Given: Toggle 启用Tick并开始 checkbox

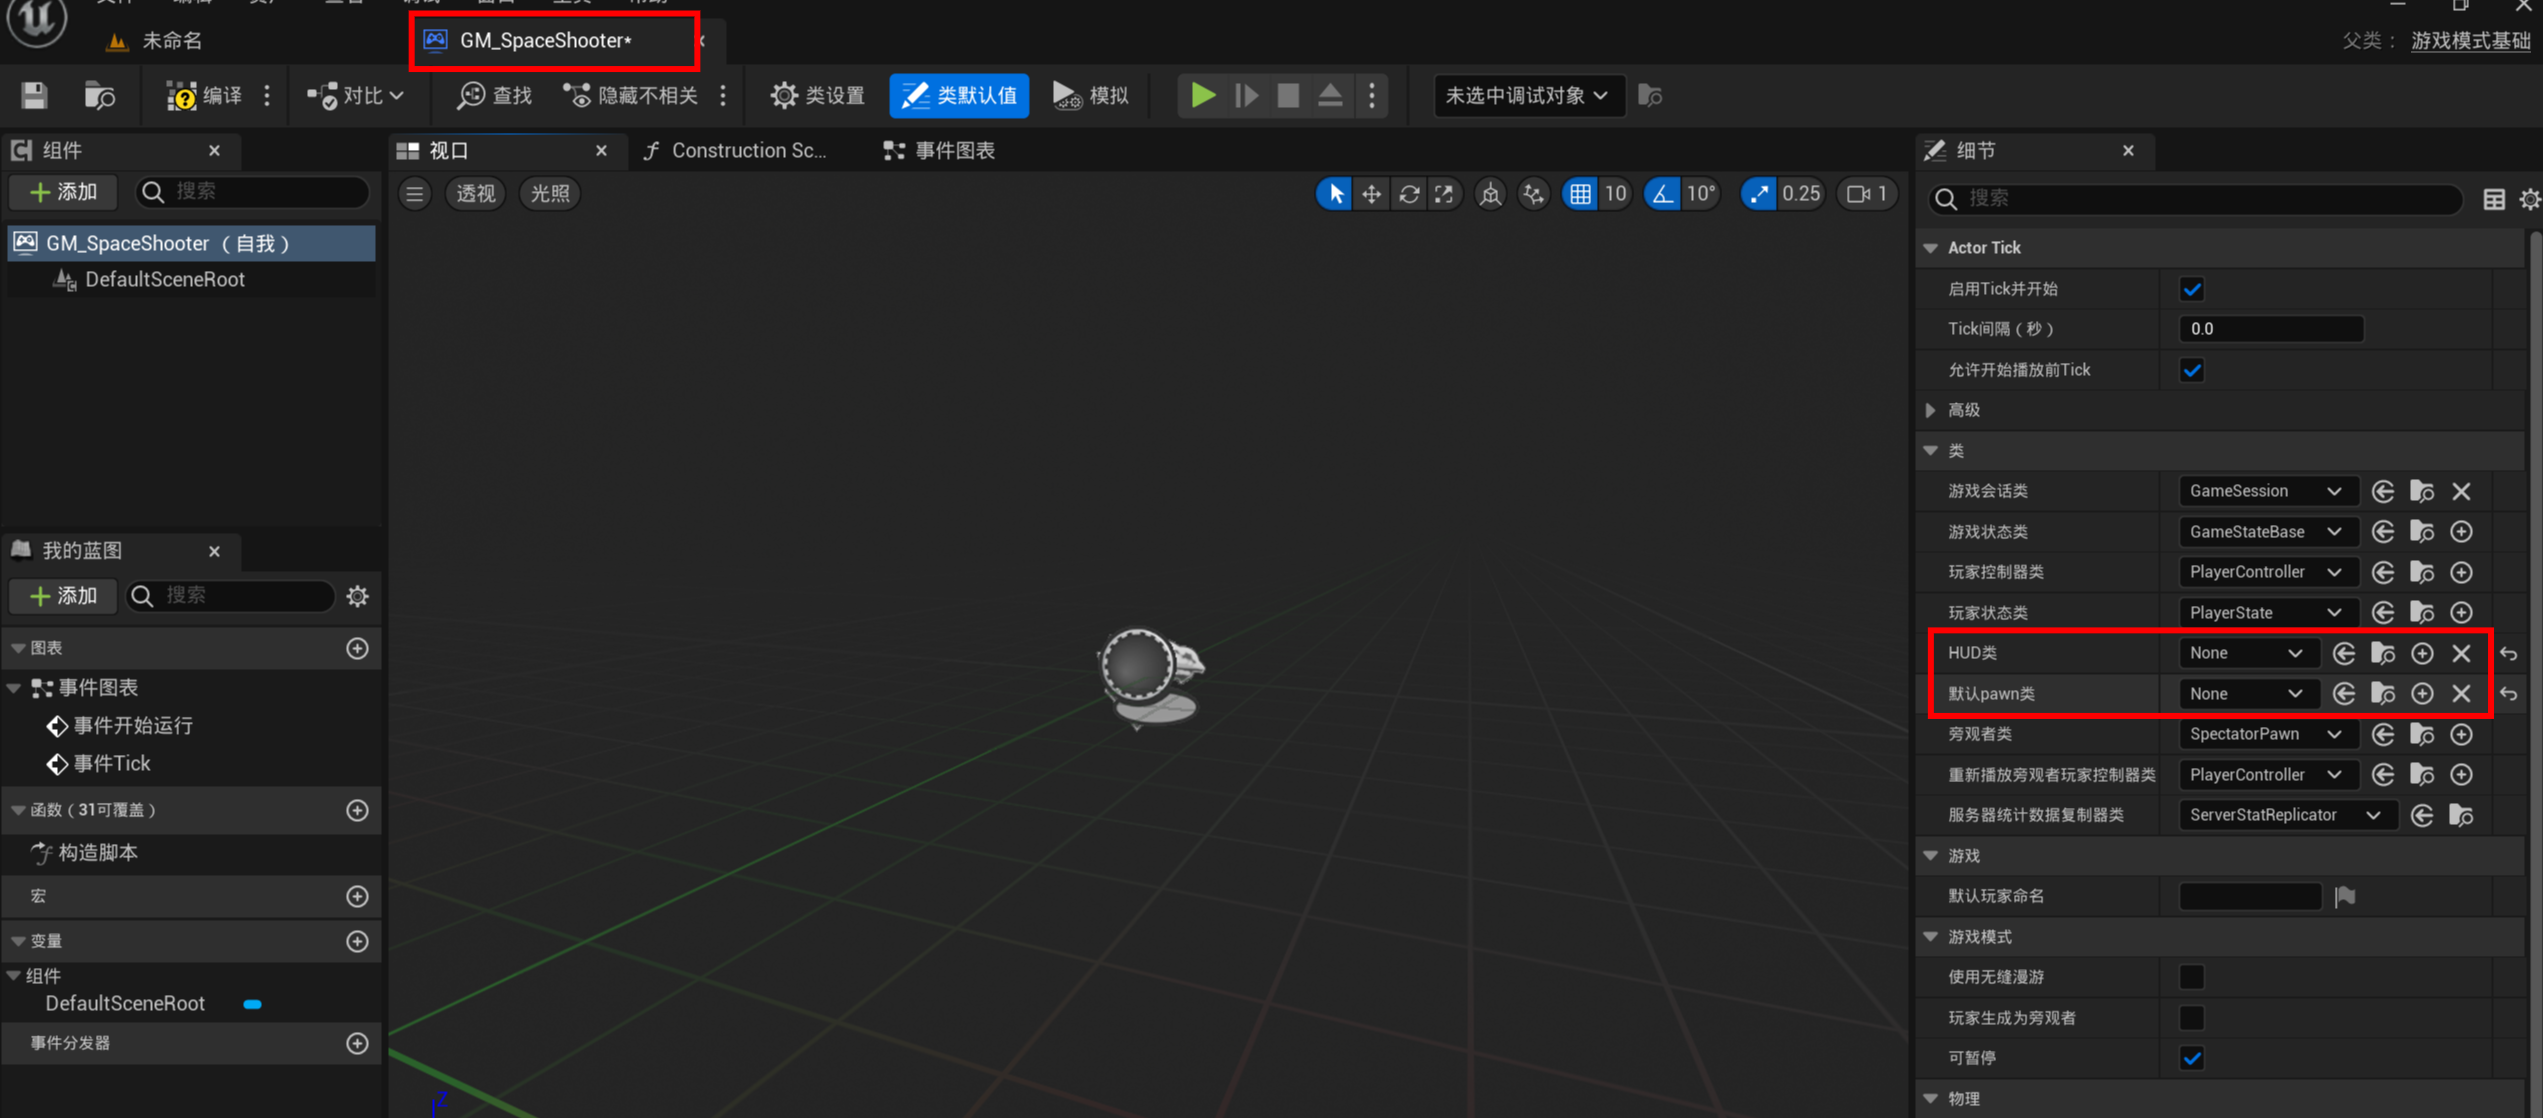Looking at the screenshot, I should click(2192, 289).
